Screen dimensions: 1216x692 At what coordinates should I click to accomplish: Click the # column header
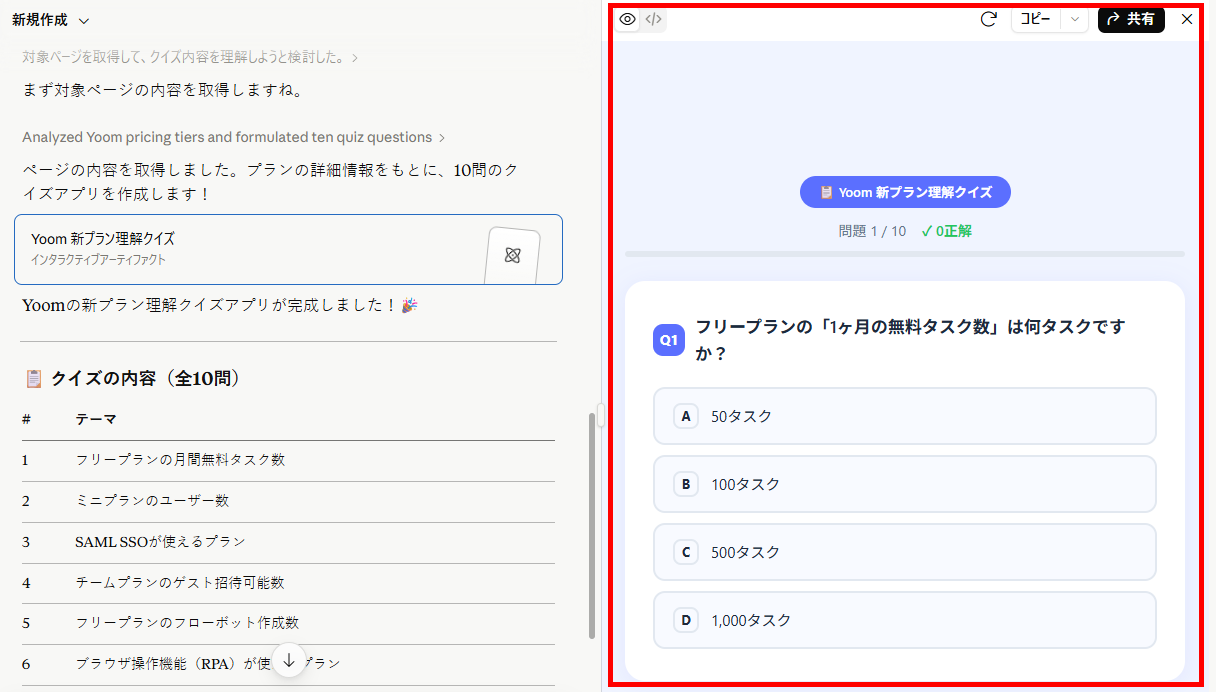(26, 419)
